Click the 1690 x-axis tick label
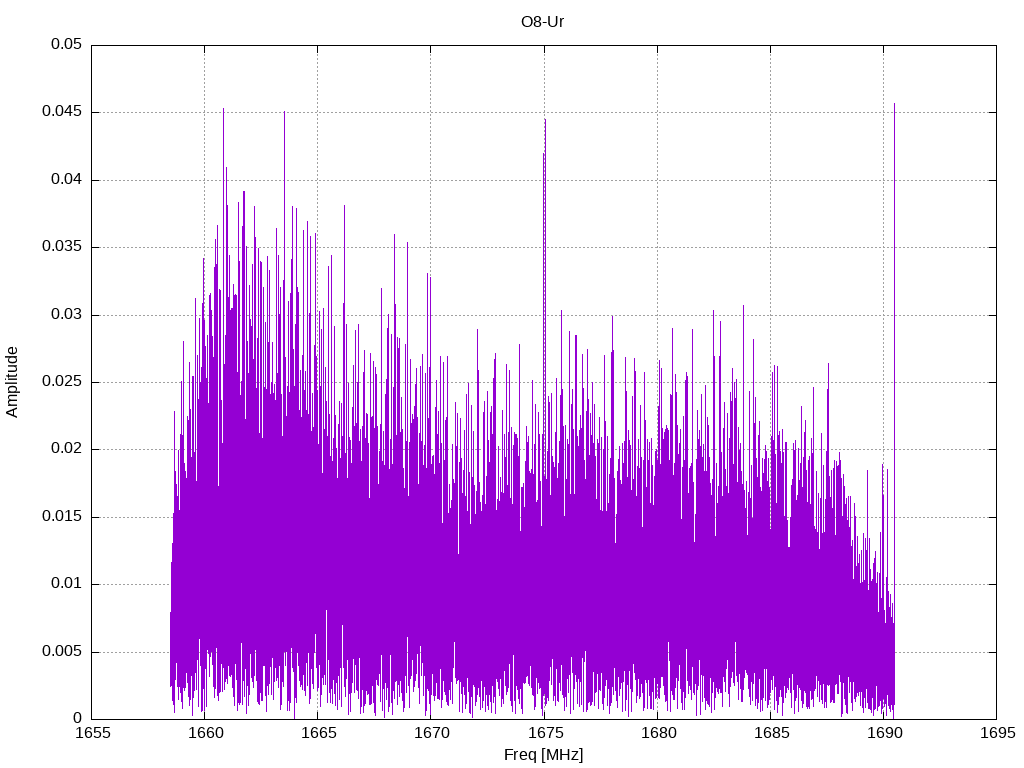The height and width of the screenshot is (768, 1024). [x=885, y=733]
